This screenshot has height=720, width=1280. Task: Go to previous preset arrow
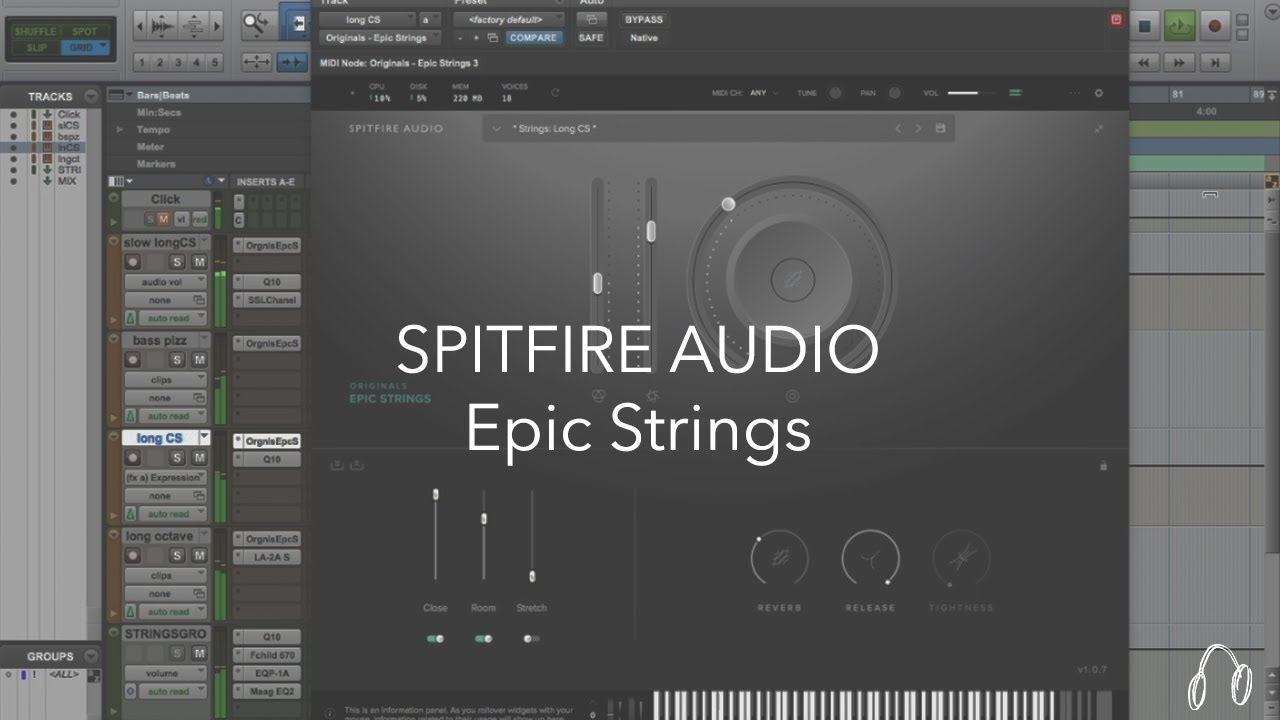898,129
